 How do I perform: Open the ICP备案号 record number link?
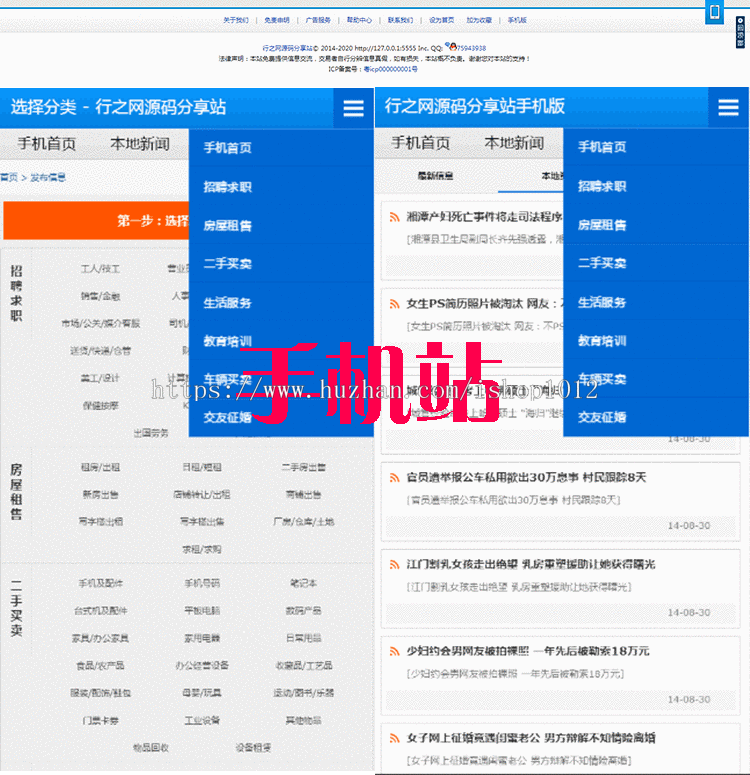coord(391,69)
